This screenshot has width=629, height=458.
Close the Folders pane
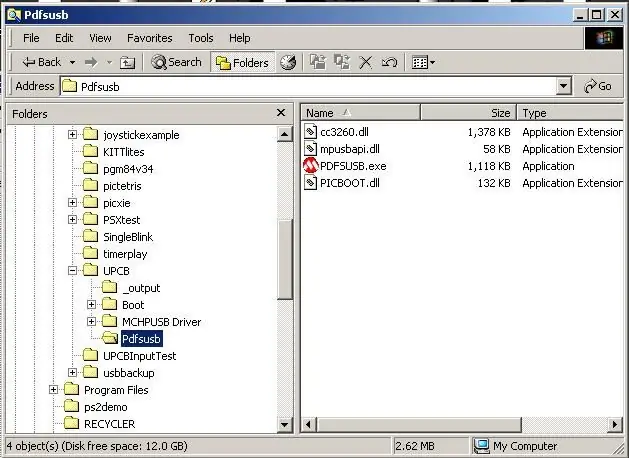pos(281,113)
